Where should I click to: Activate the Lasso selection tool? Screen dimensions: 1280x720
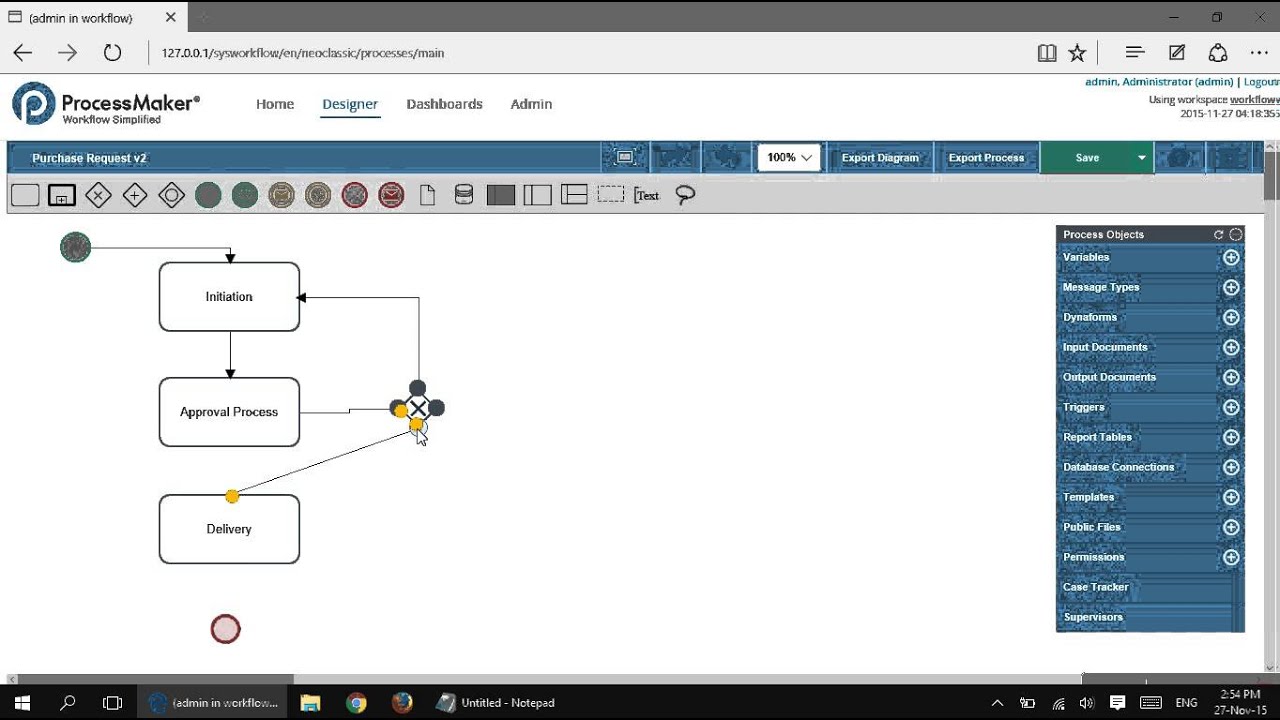685,195
